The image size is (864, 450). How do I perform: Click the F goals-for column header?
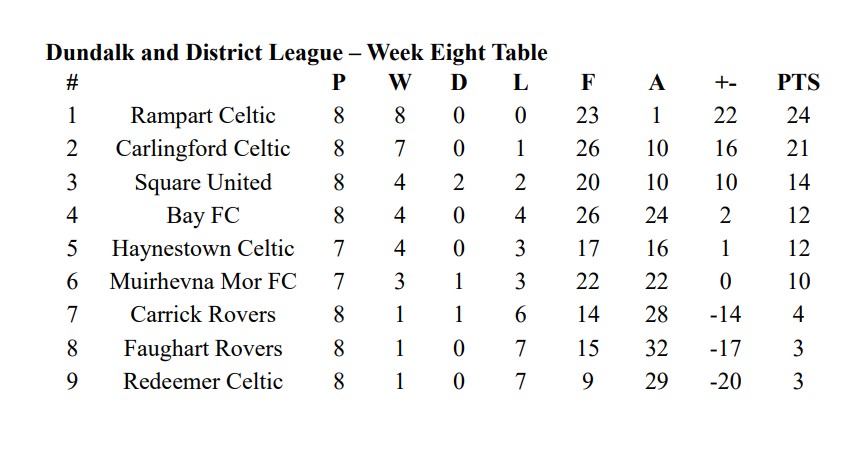coord(588,83)
